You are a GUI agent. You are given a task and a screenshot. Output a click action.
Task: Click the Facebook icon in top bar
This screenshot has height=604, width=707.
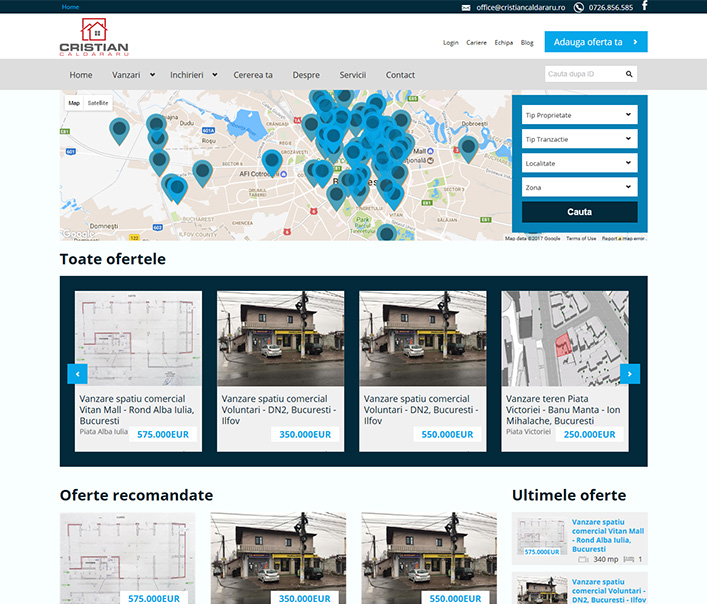(644, 6)
